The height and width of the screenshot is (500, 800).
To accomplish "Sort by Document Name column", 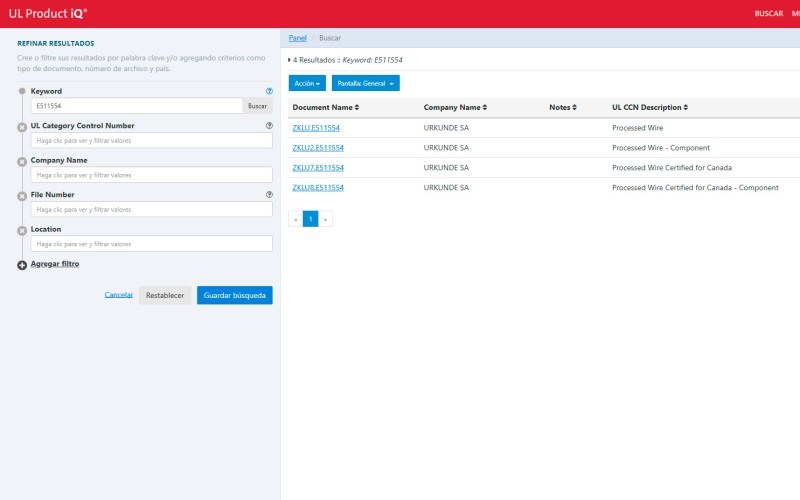I will 326,107.
